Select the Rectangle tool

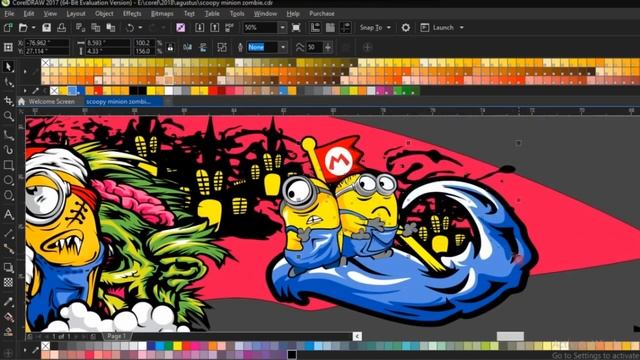[x=8, y=165]
